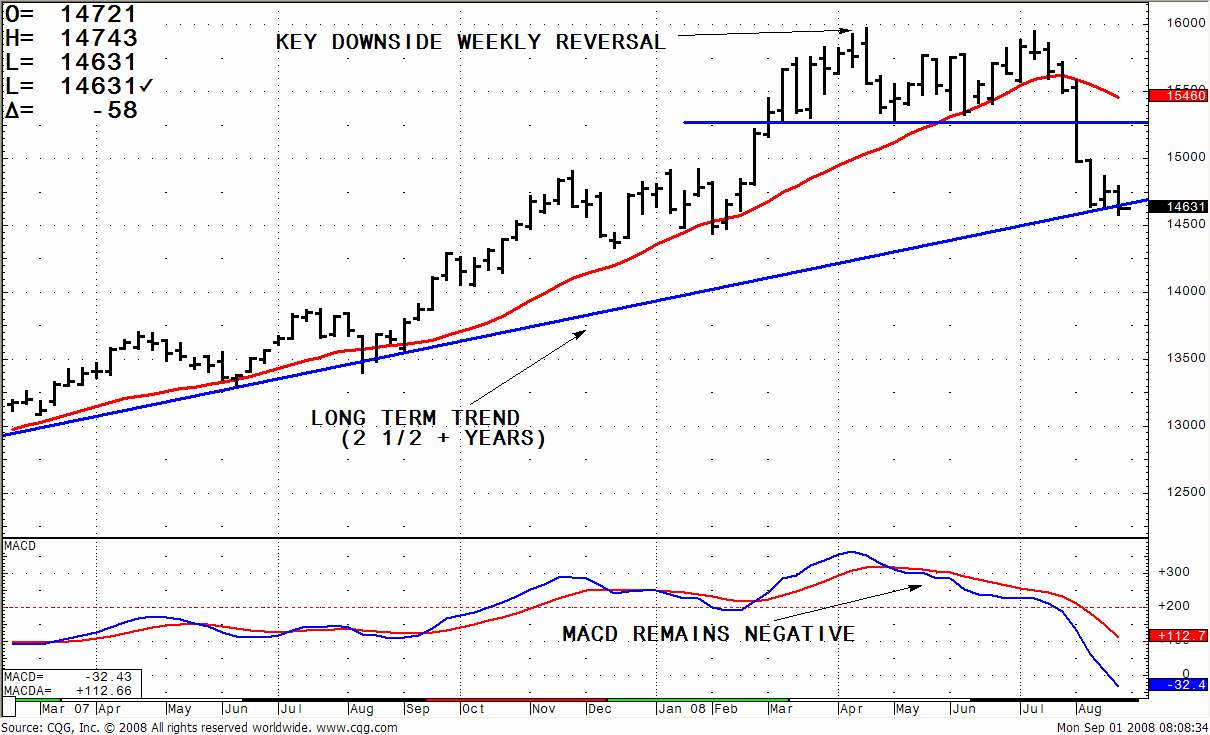
Task: Select the blue -32.4 MACD value tag
Action: [x=1178, y=684]
